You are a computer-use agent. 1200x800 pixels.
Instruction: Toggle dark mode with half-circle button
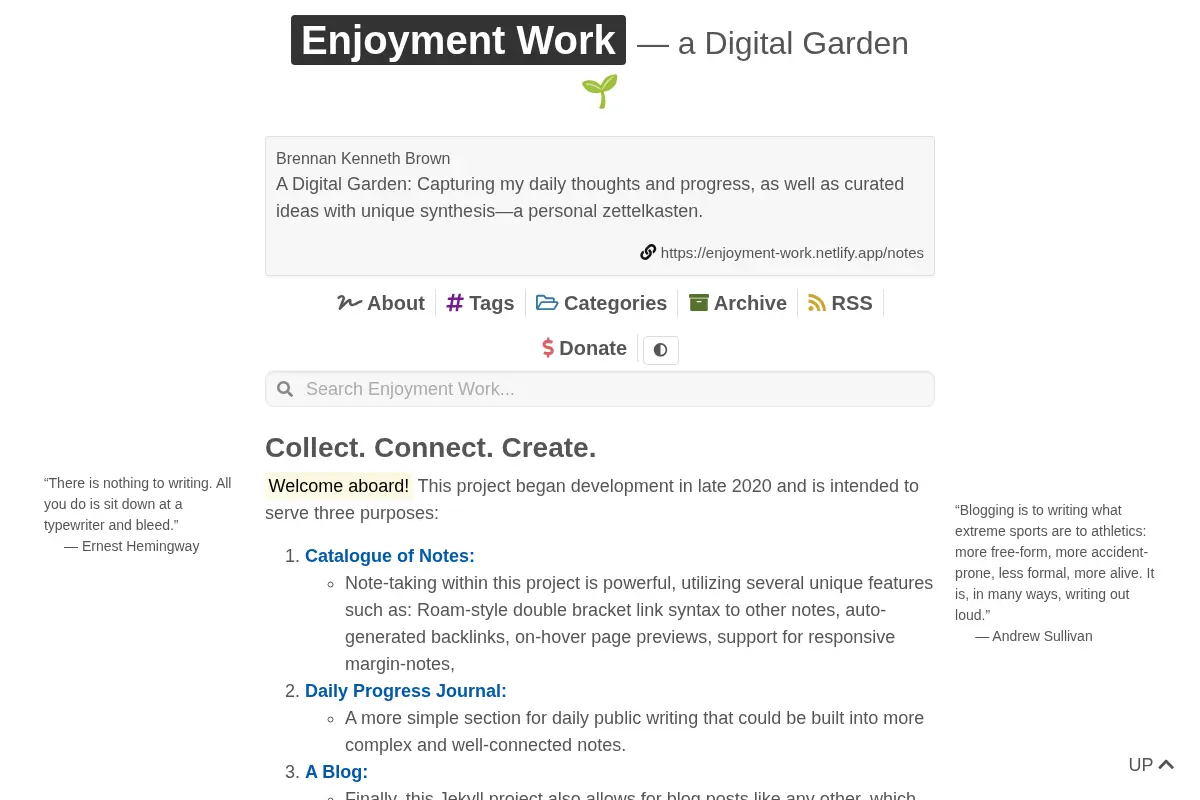(661, 350)
